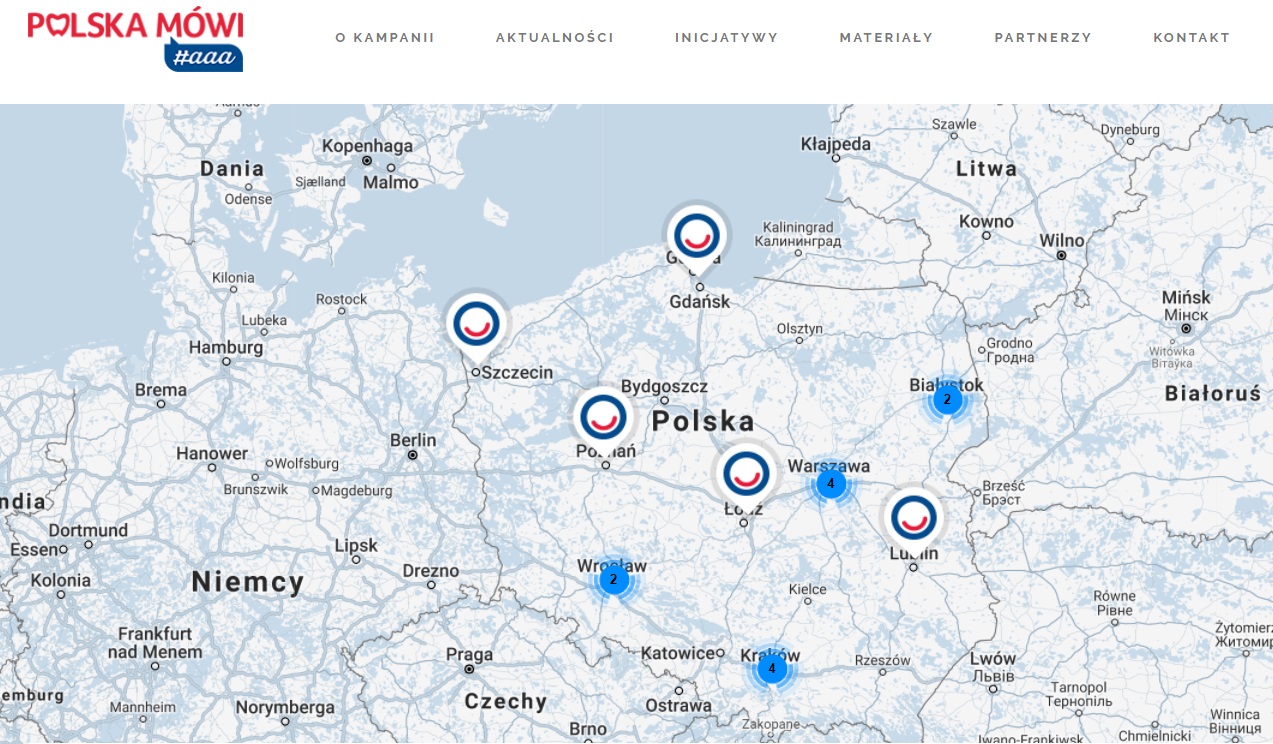Click the Bydgoszcz city label

(x=664, y=386)
